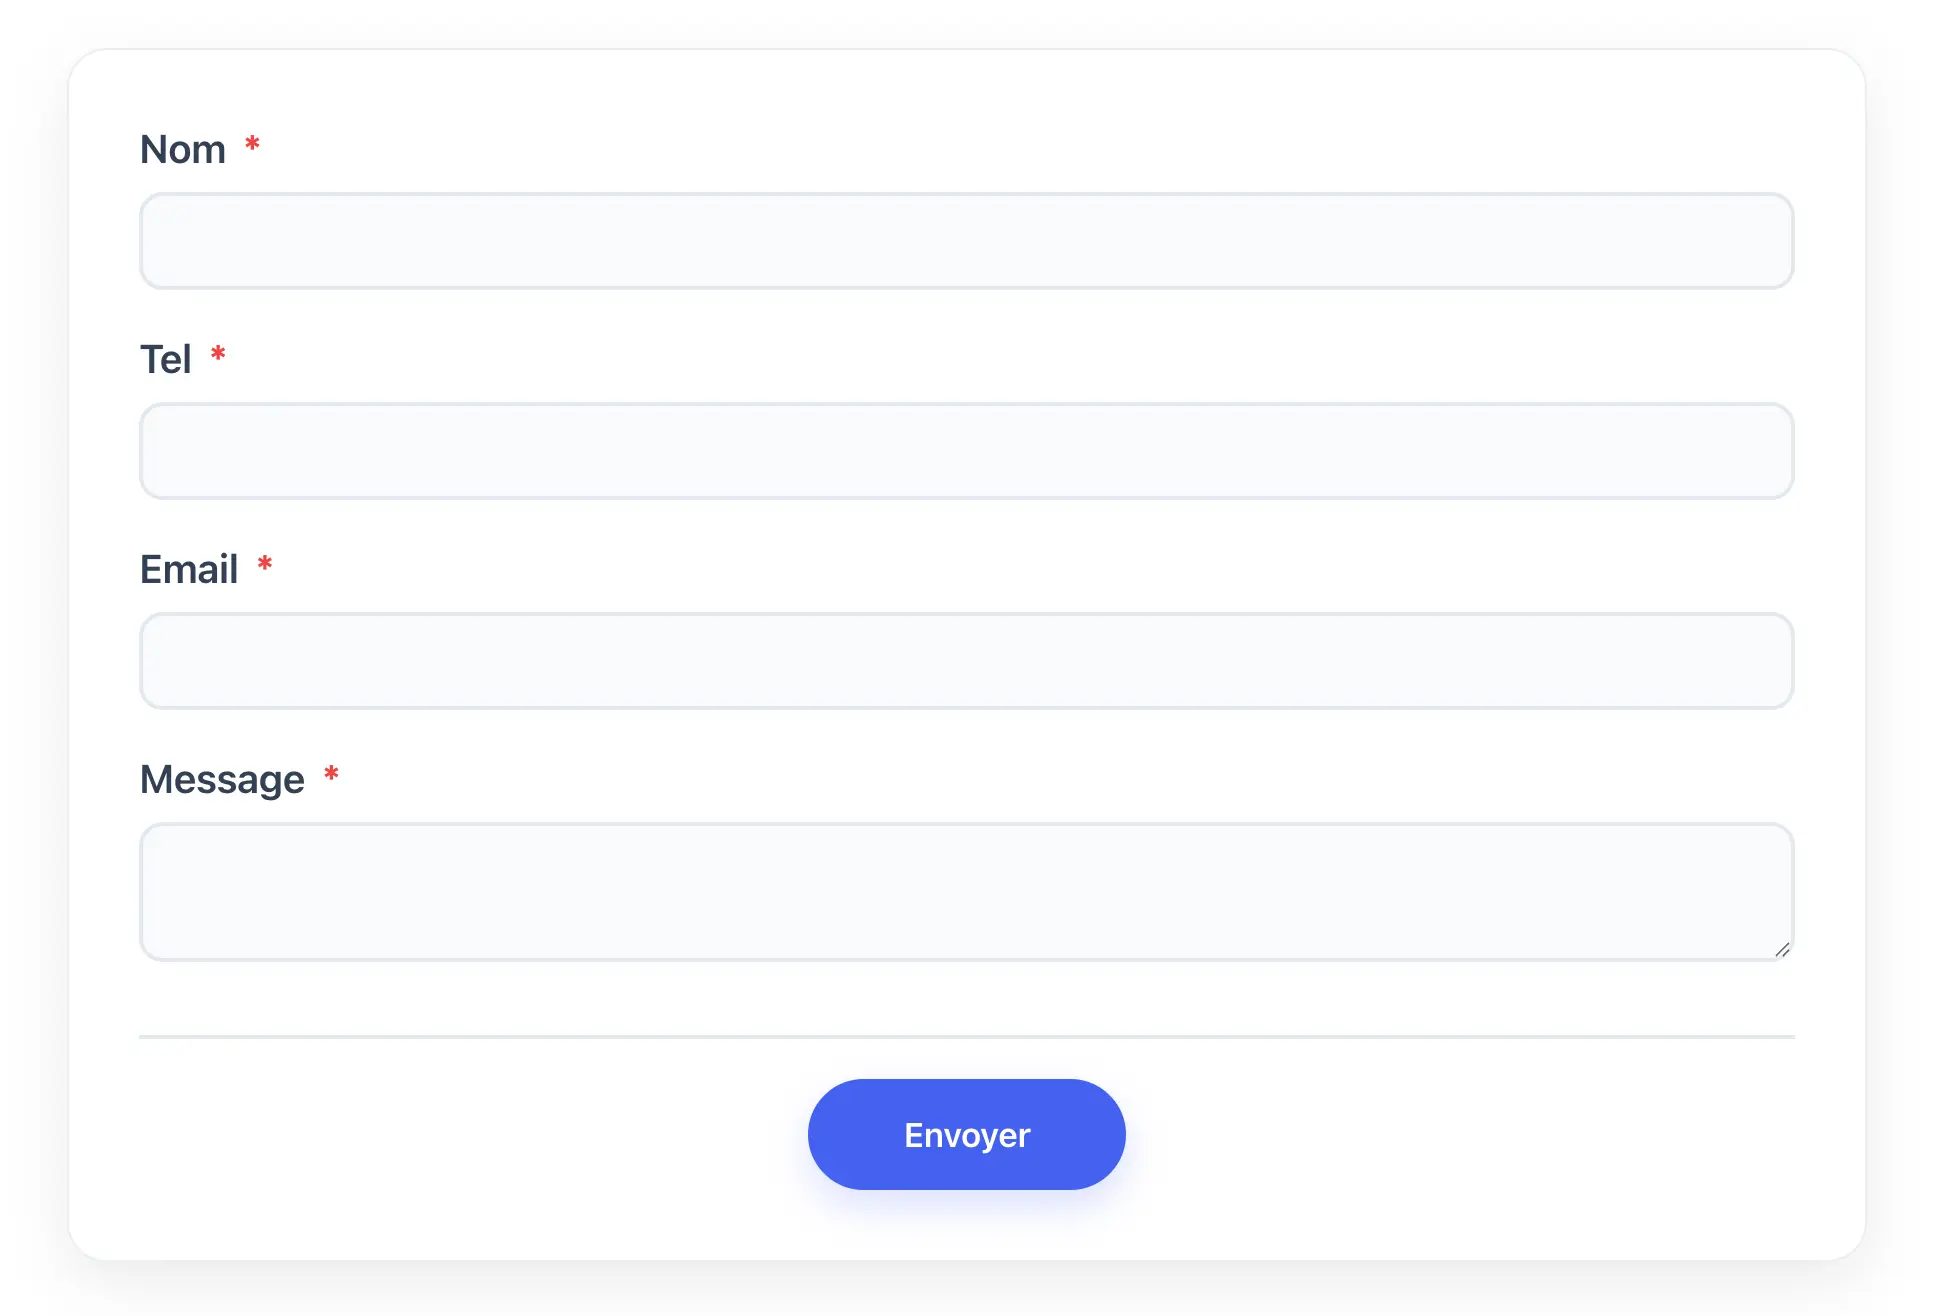Click the required star beside Message
The image size is (1934, 1316).
point(331,775)
